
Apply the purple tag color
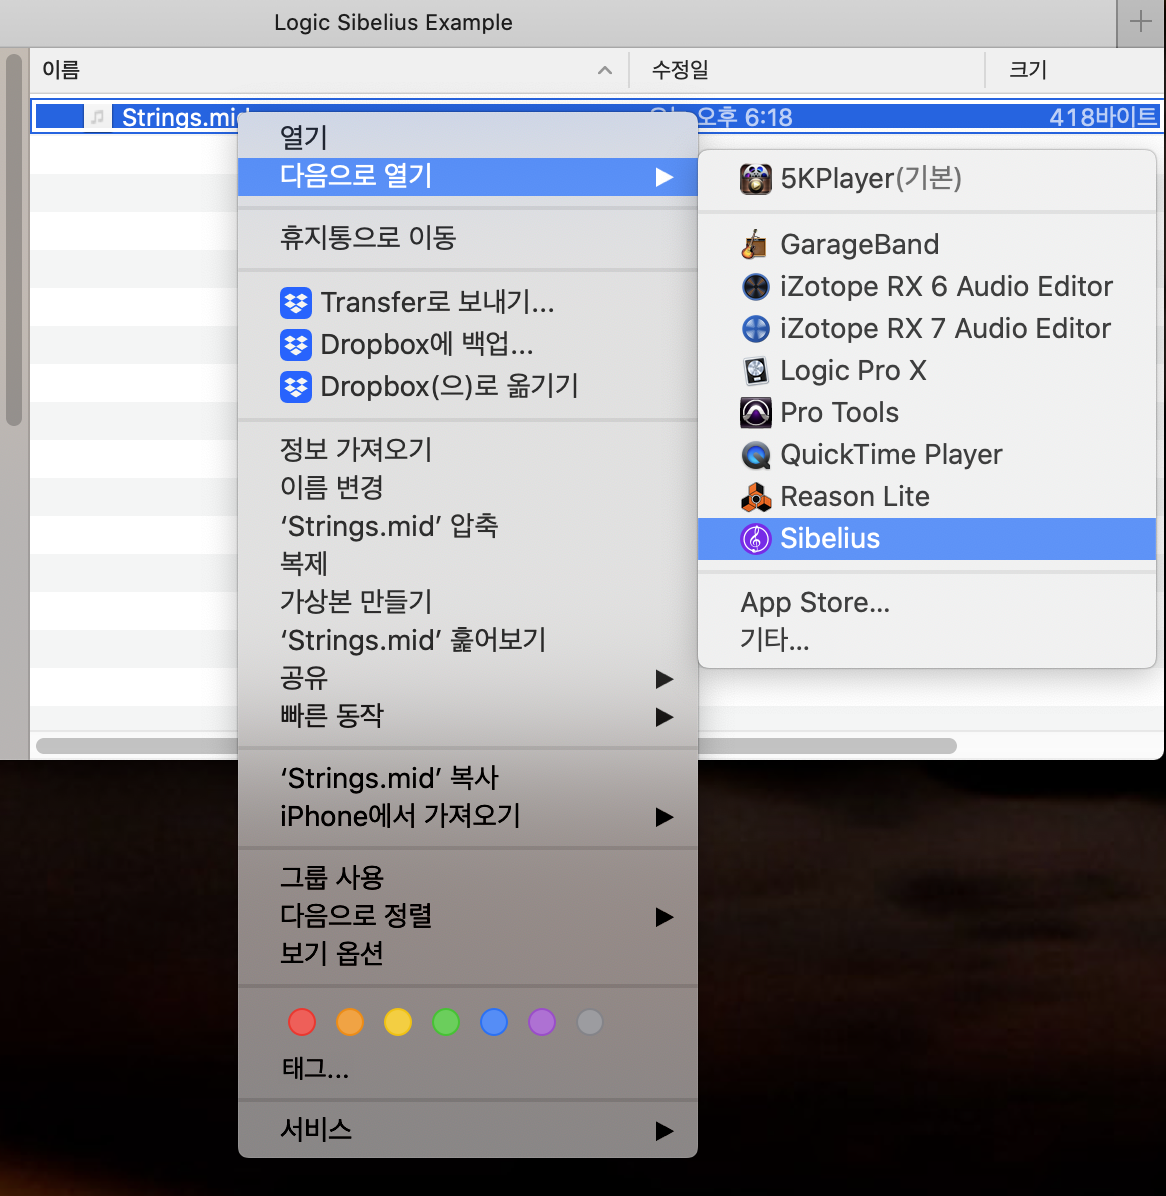(542, 1022)
